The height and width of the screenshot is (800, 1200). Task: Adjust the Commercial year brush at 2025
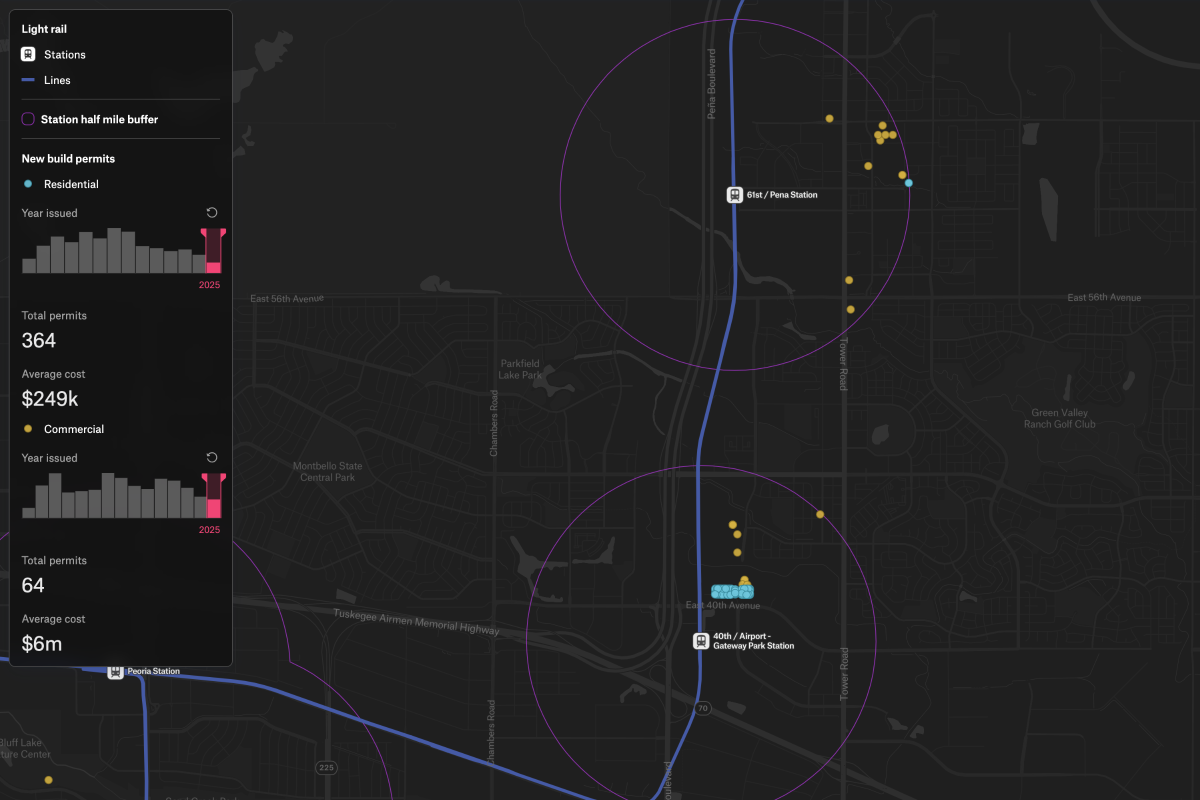tap(213, 495)
